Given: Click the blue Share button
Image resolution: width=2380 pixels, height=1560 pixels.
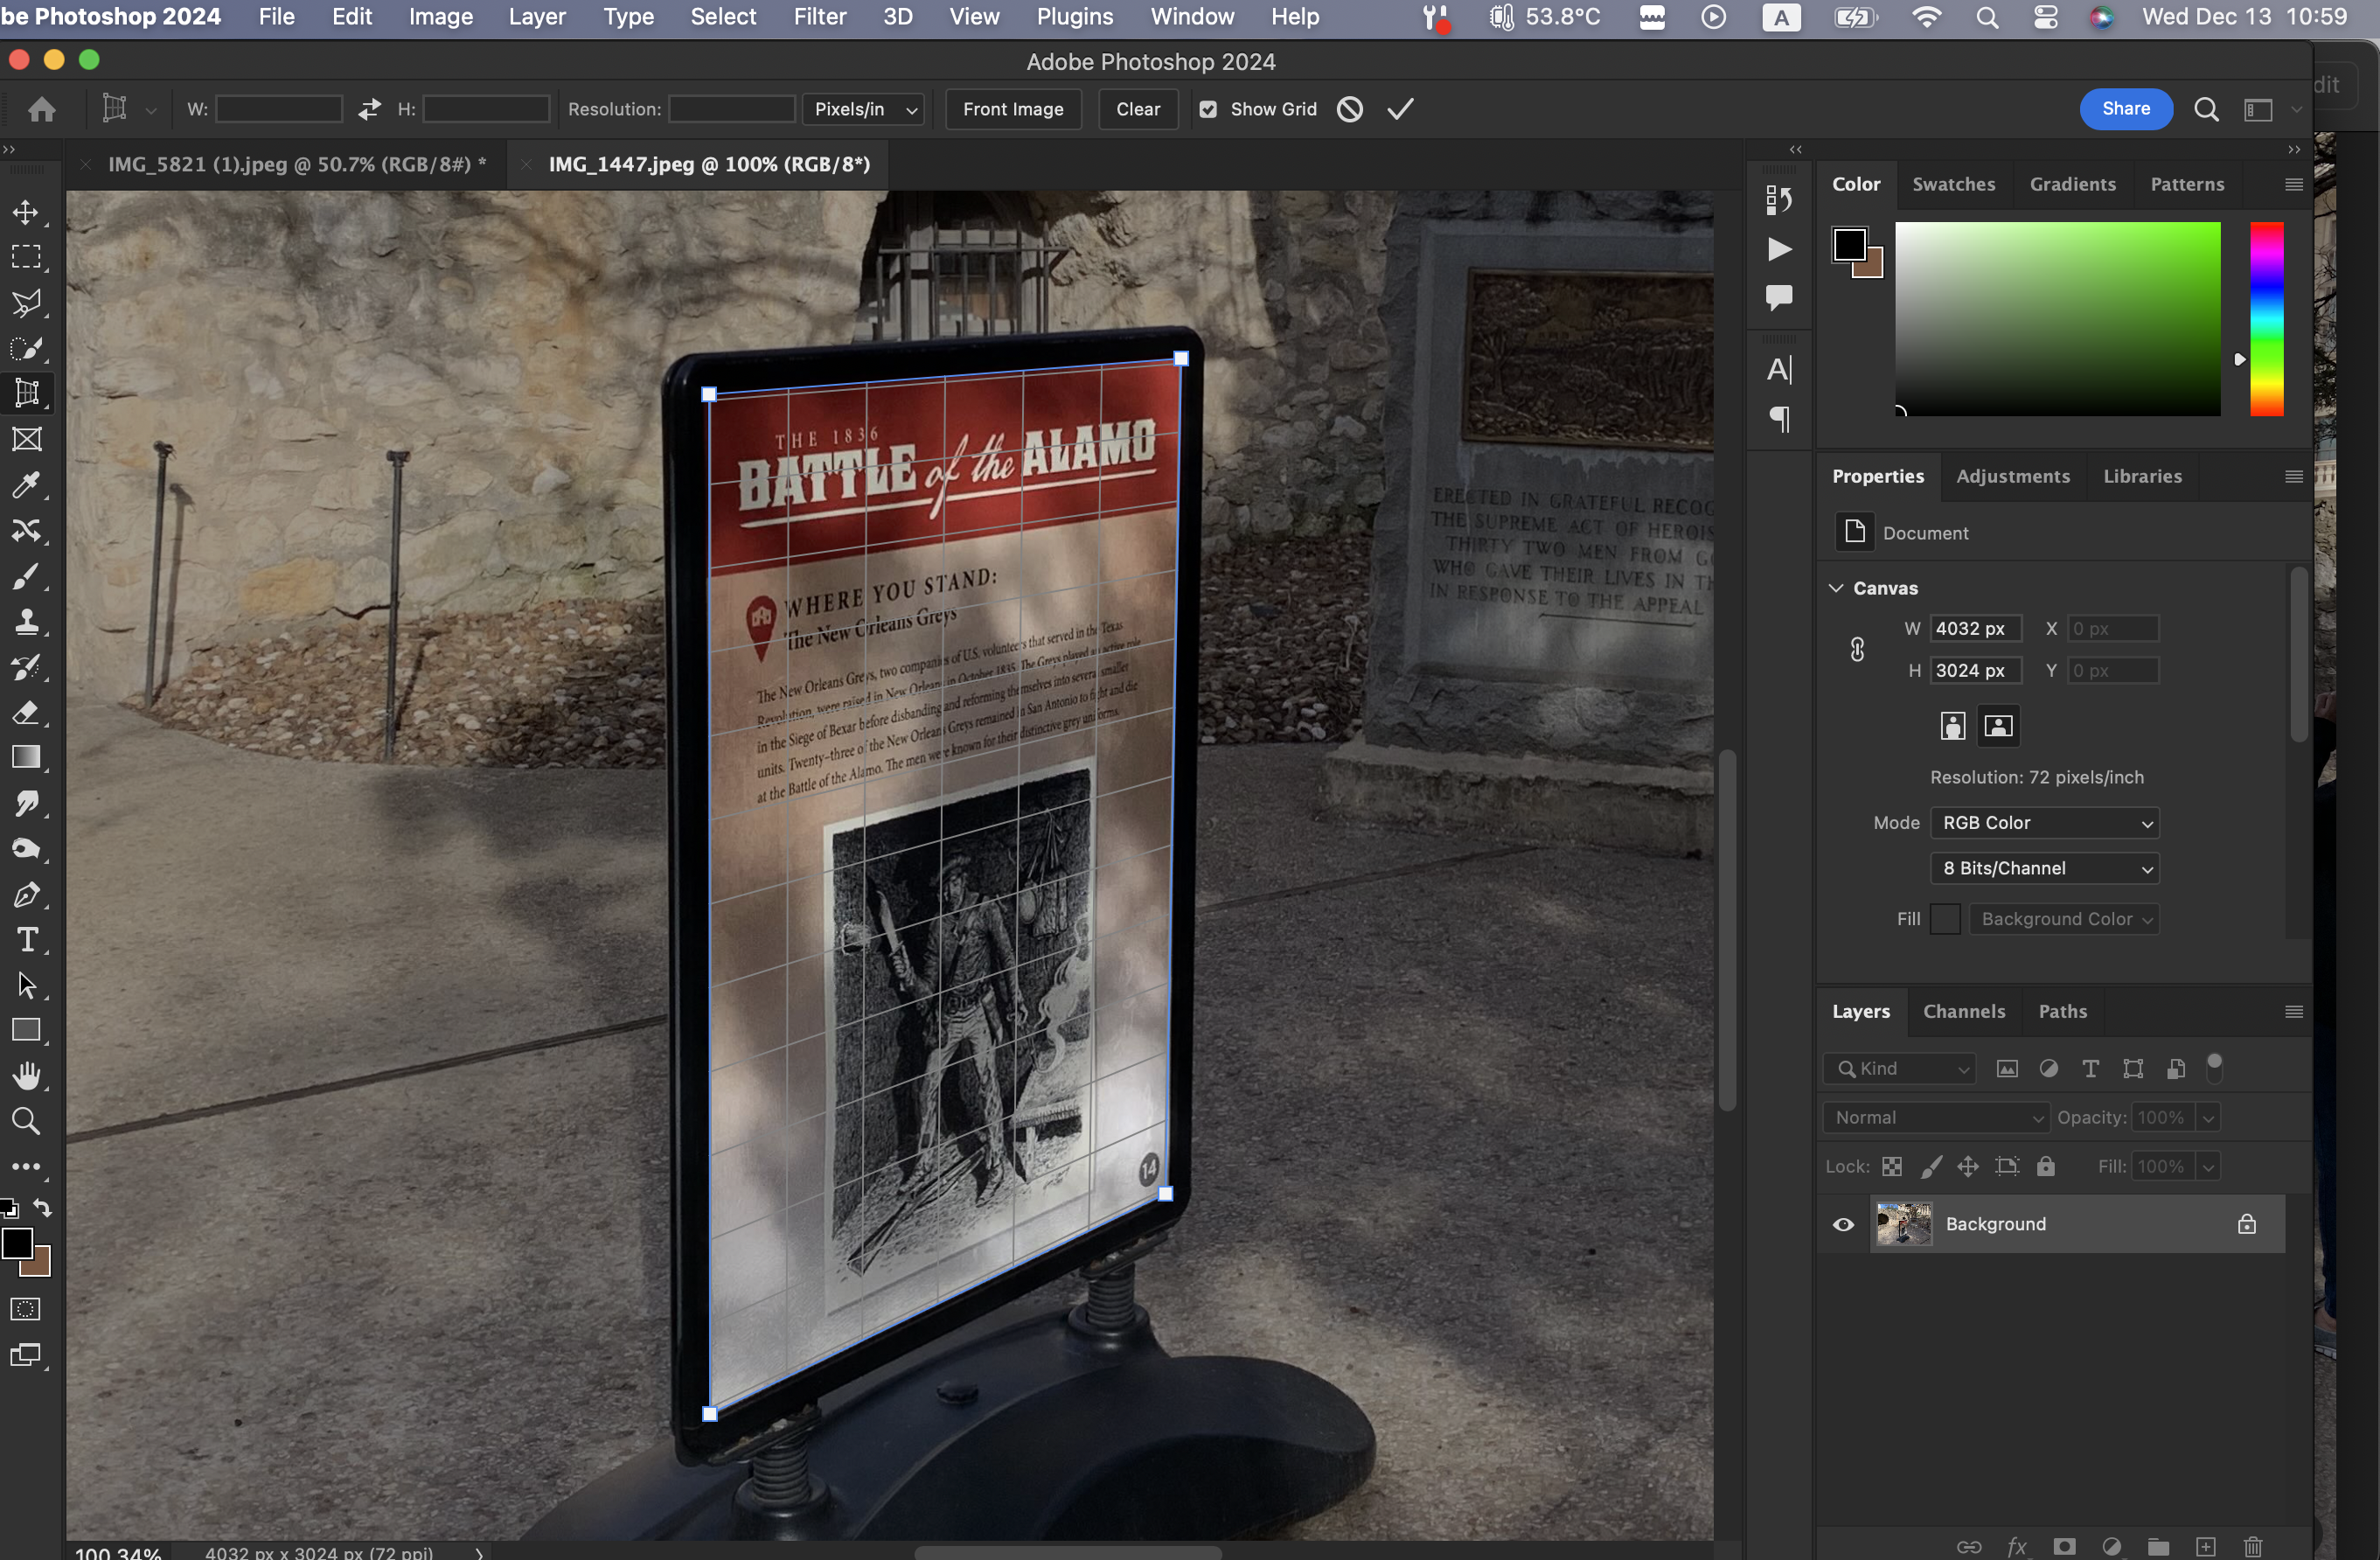Looking at the screenshot, I should [2125, 109].
